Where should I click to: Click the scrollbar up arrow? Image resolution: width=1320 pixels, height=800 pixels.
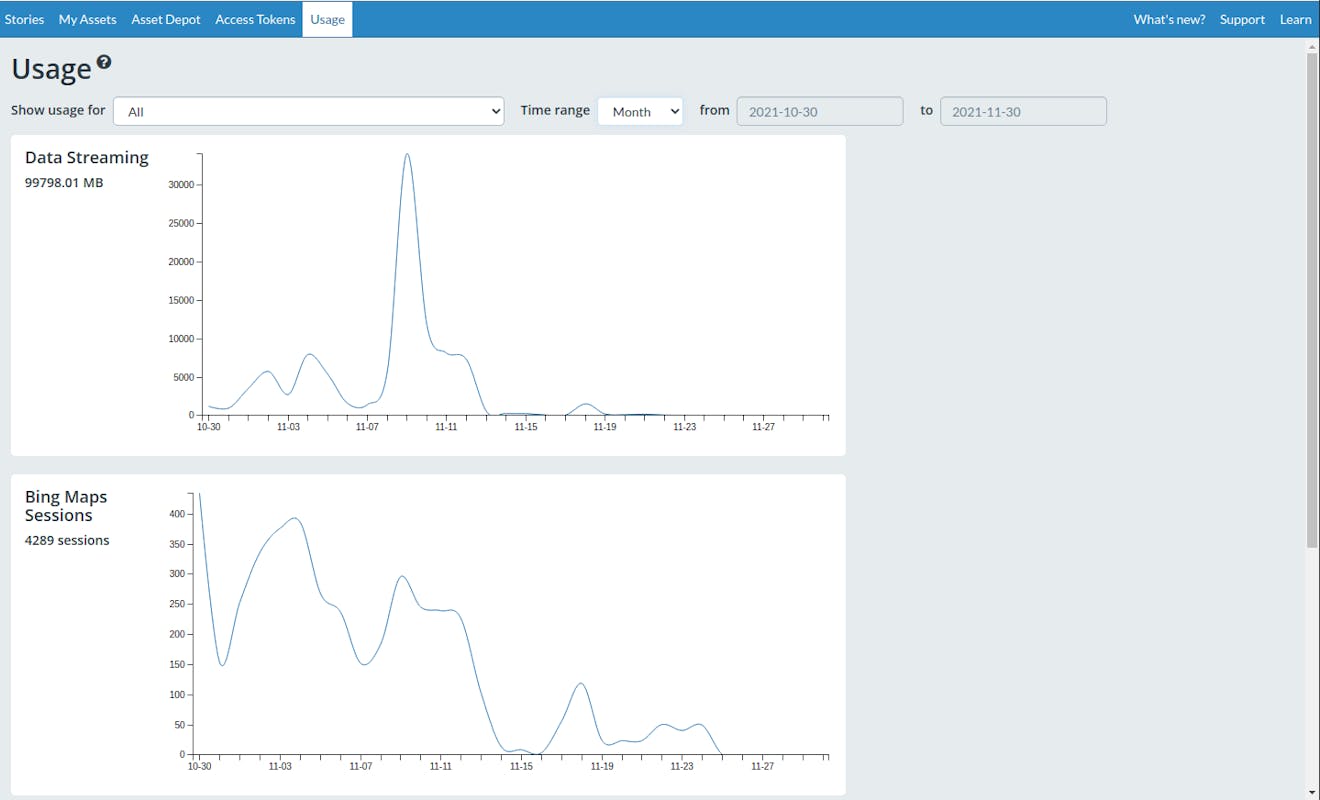click(1312, 45)
